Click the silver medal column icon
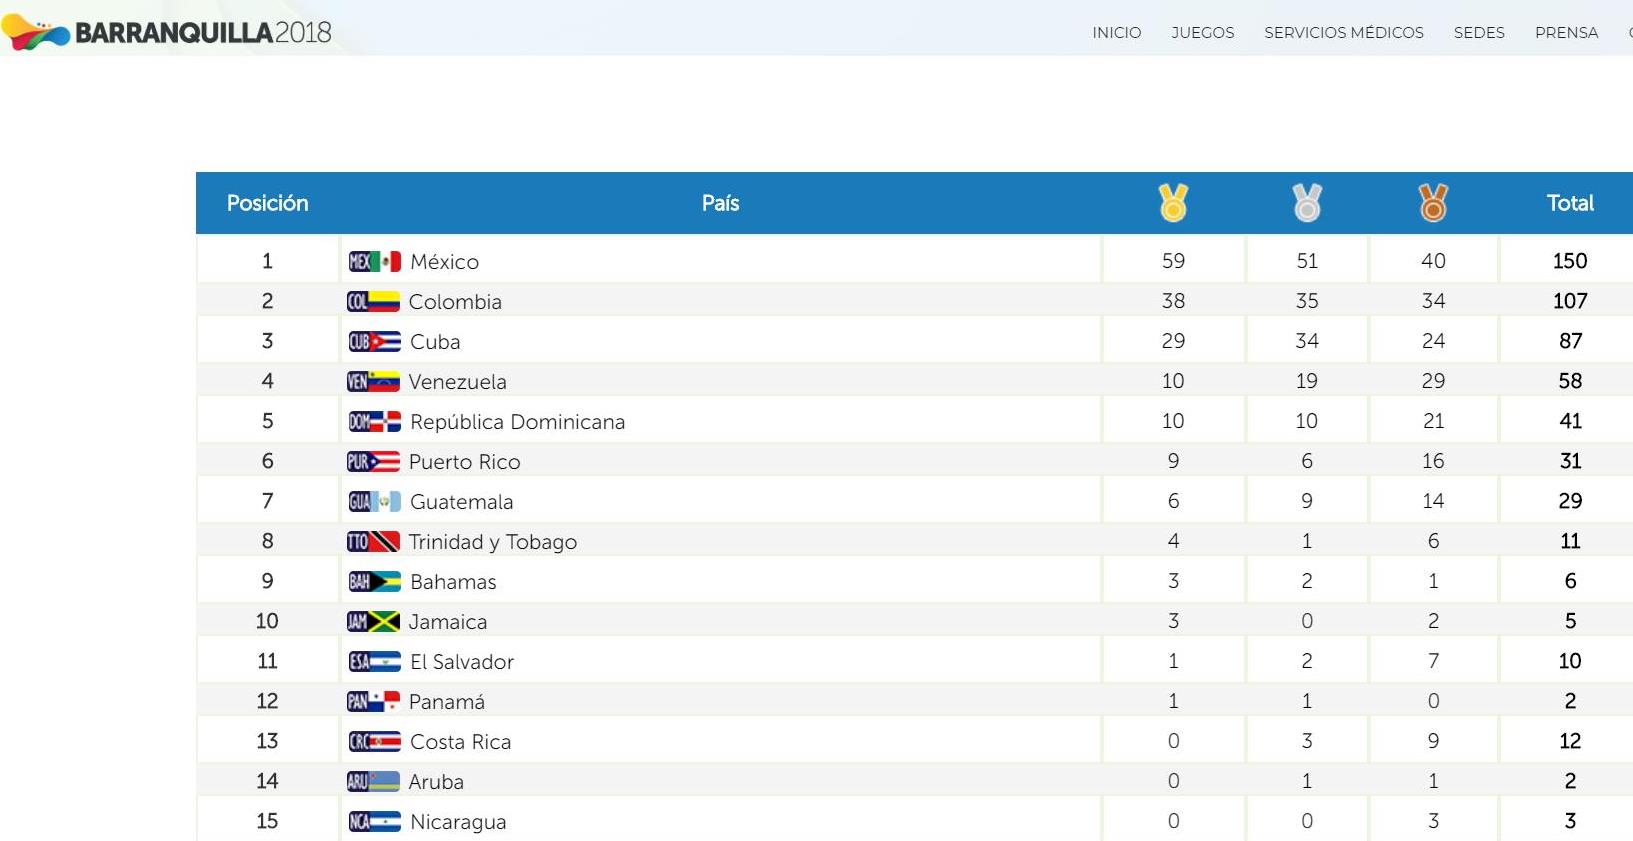This screenshot has width=1633, height=841. pos(1307,203)
